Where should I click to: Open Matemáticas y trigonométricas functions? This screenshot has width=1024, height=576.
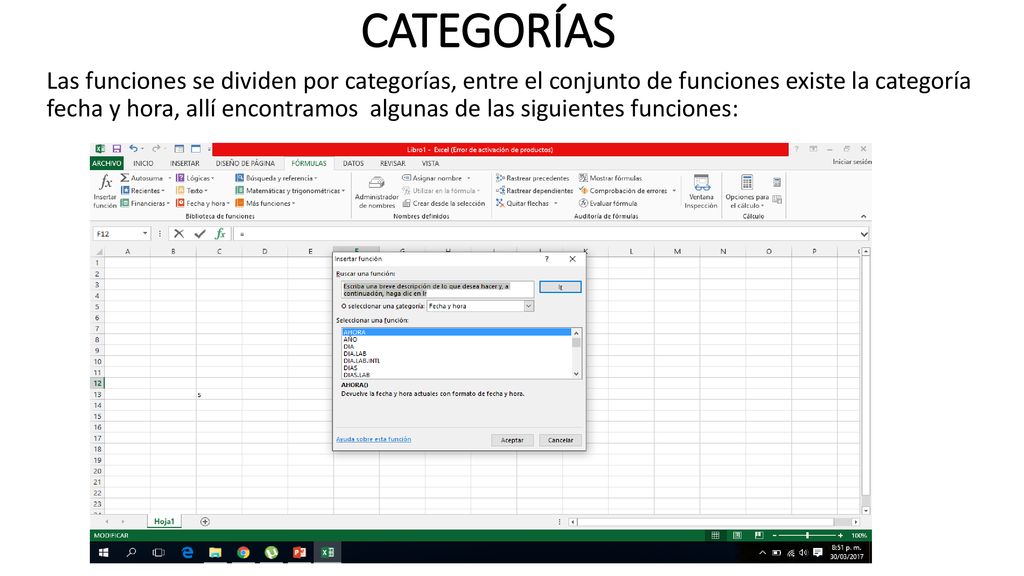(x=290, y=191)
